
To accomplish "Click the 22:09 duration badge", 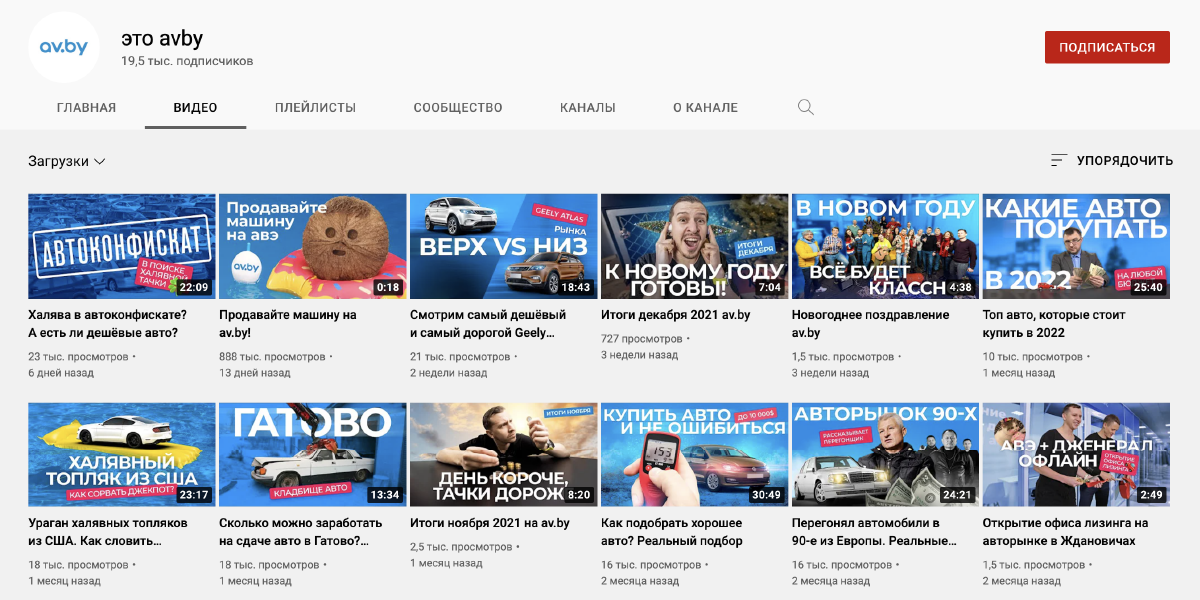I will tap(194, 288).
